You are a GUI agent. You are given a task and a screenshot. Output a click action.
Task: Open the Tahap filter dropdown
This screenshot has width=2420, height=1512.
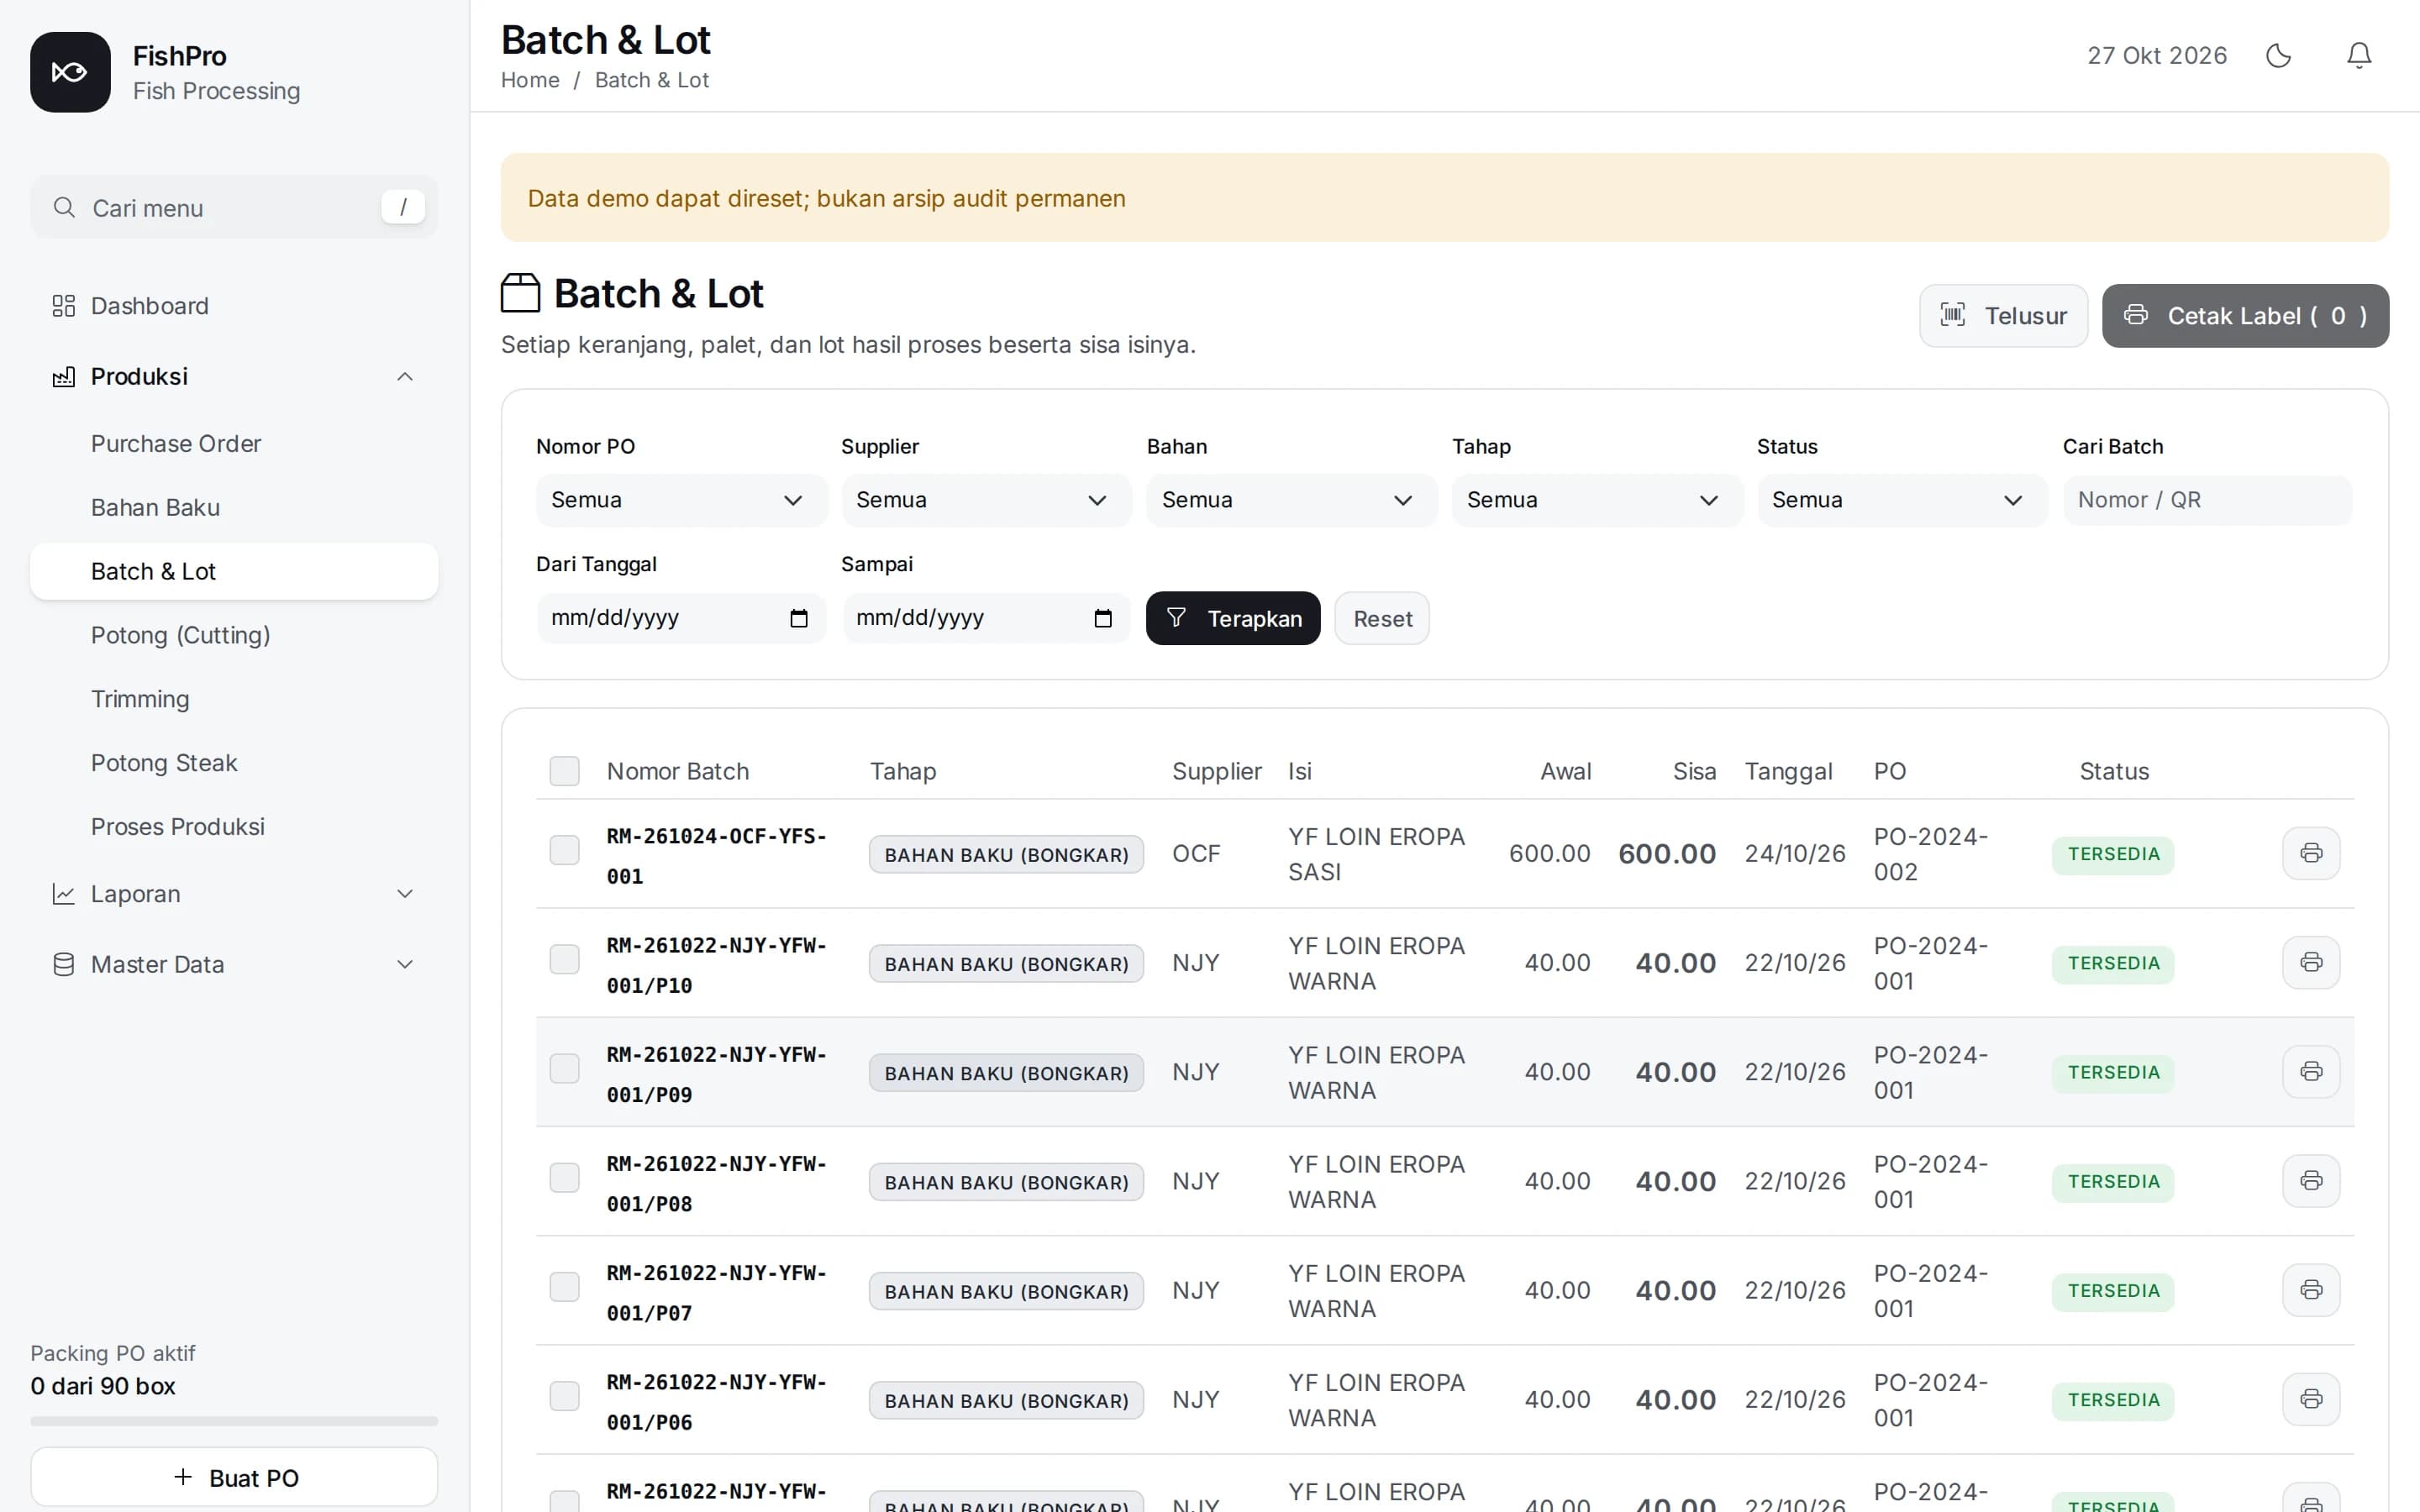tap(1597, 500)
